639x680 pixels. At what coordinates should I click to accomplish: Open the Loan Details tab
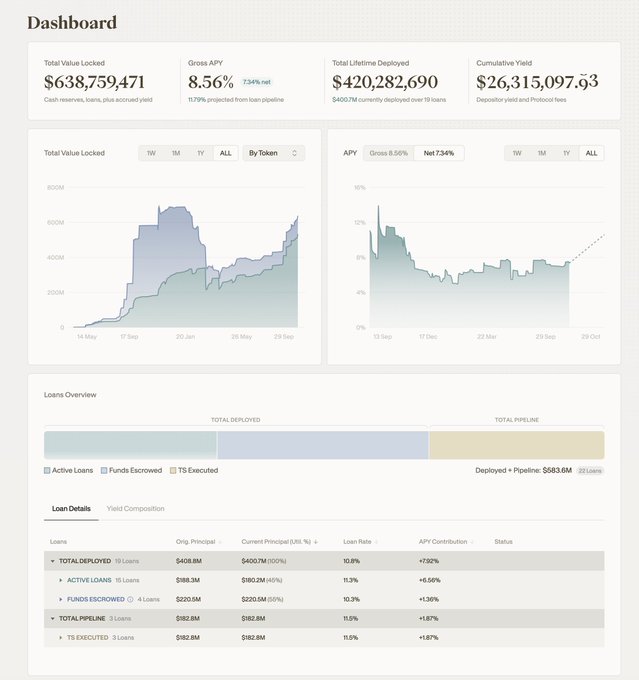pyautogui.click(x=71, y=509)
